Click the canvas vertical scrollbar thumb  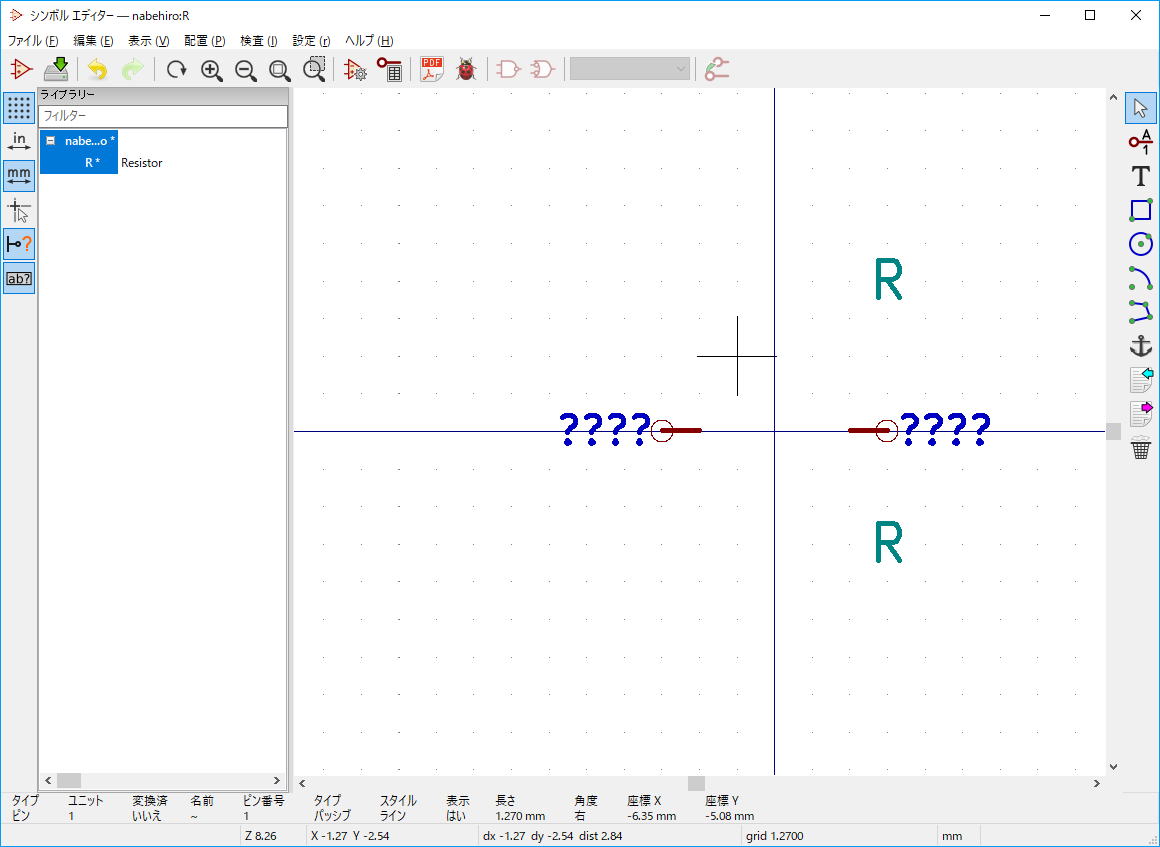(x=1113, y=431)
